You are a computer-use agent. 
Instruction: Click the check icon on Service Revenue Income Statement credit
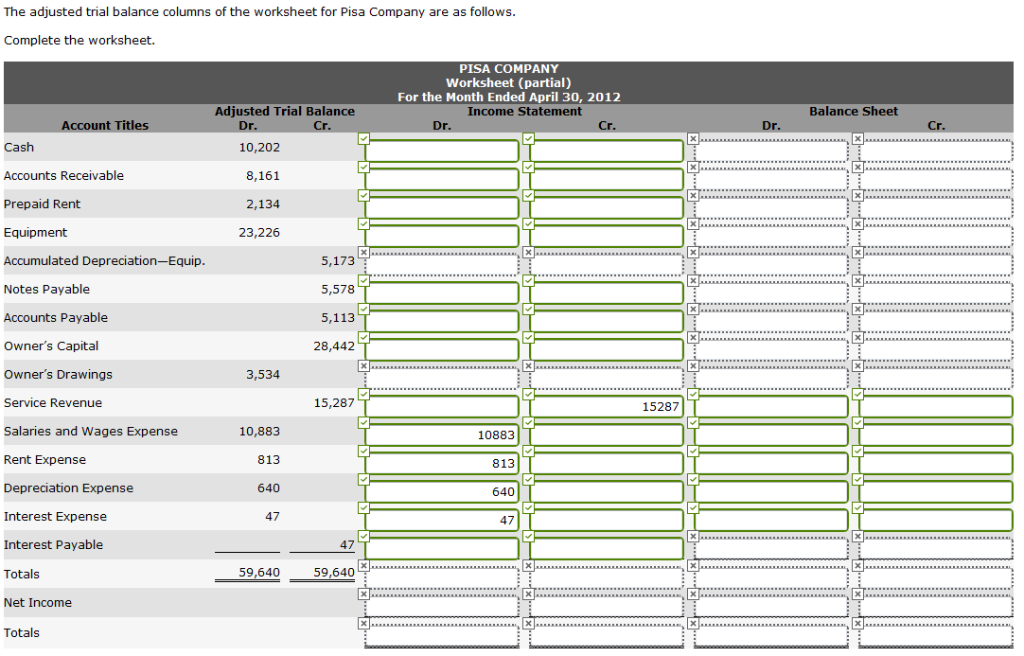coord(528,394)
